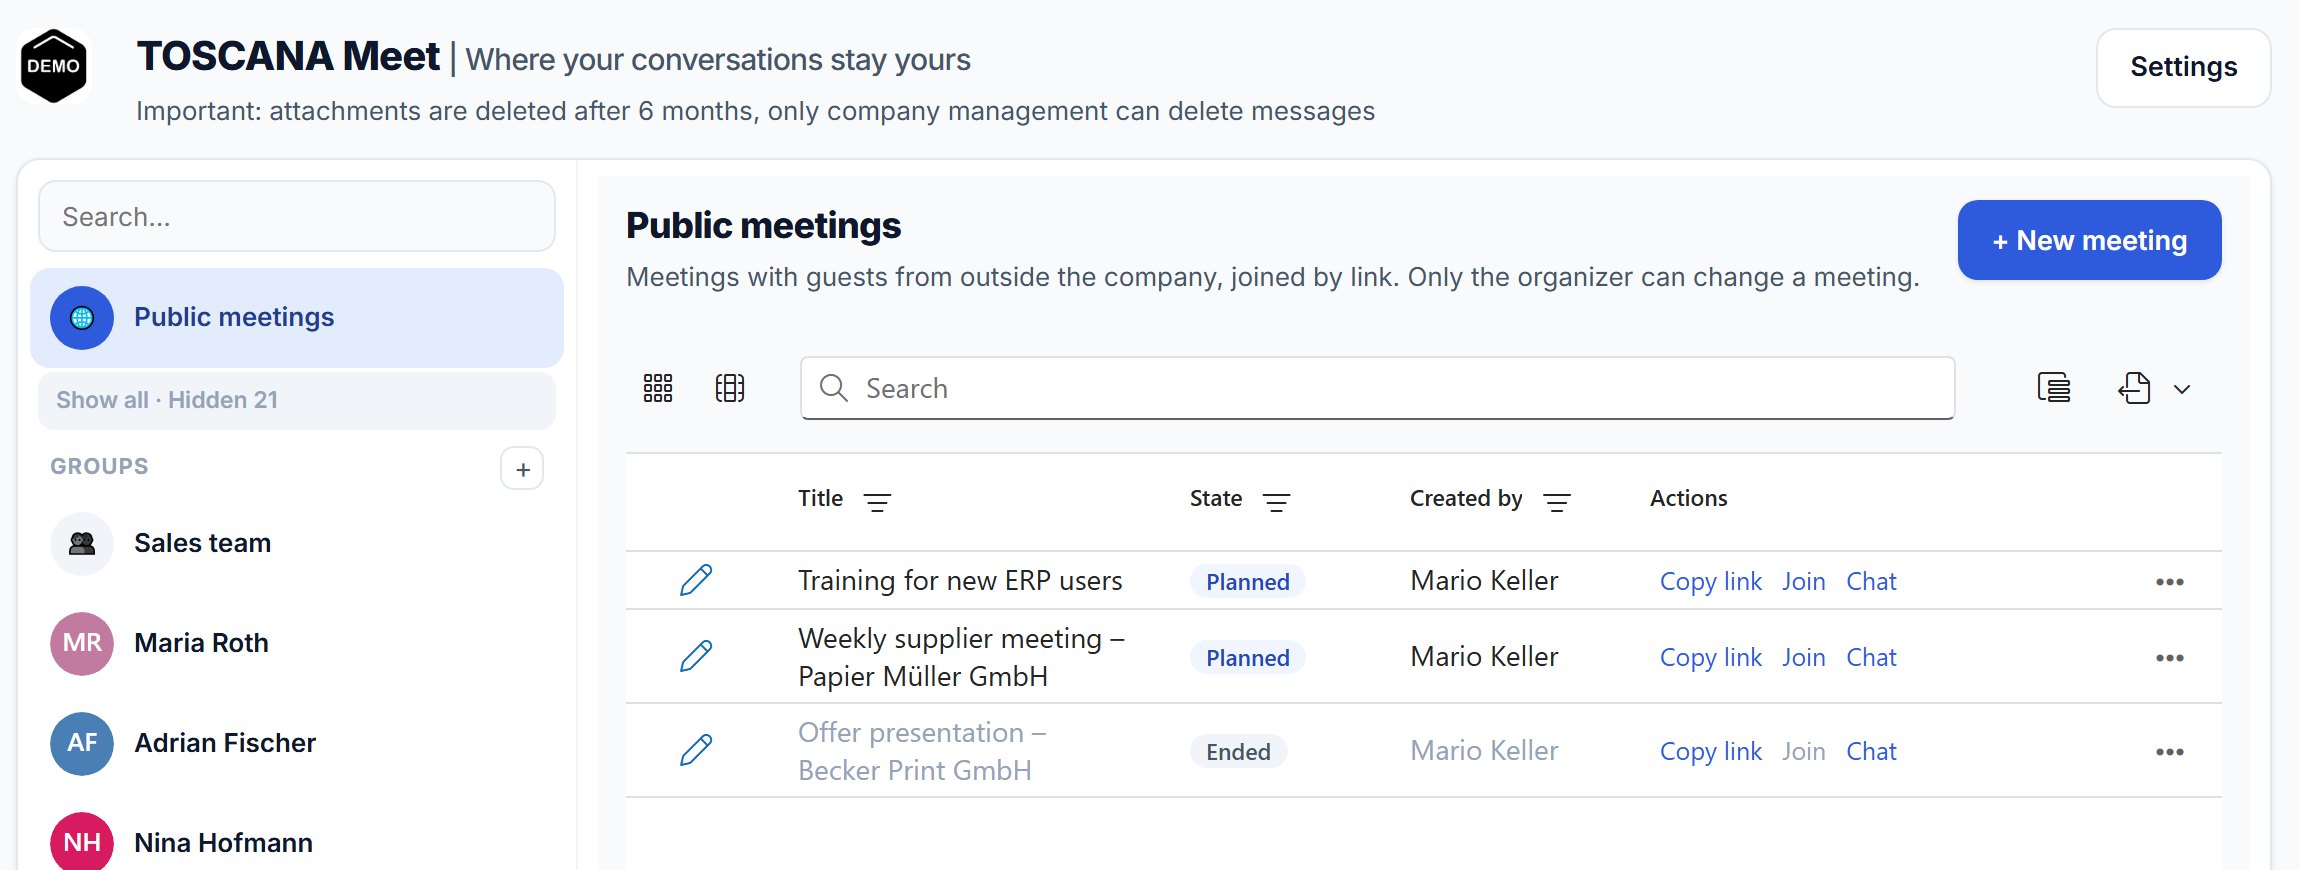
Task: Expand the export dropdown chevron
Action: coord(2182,390)
